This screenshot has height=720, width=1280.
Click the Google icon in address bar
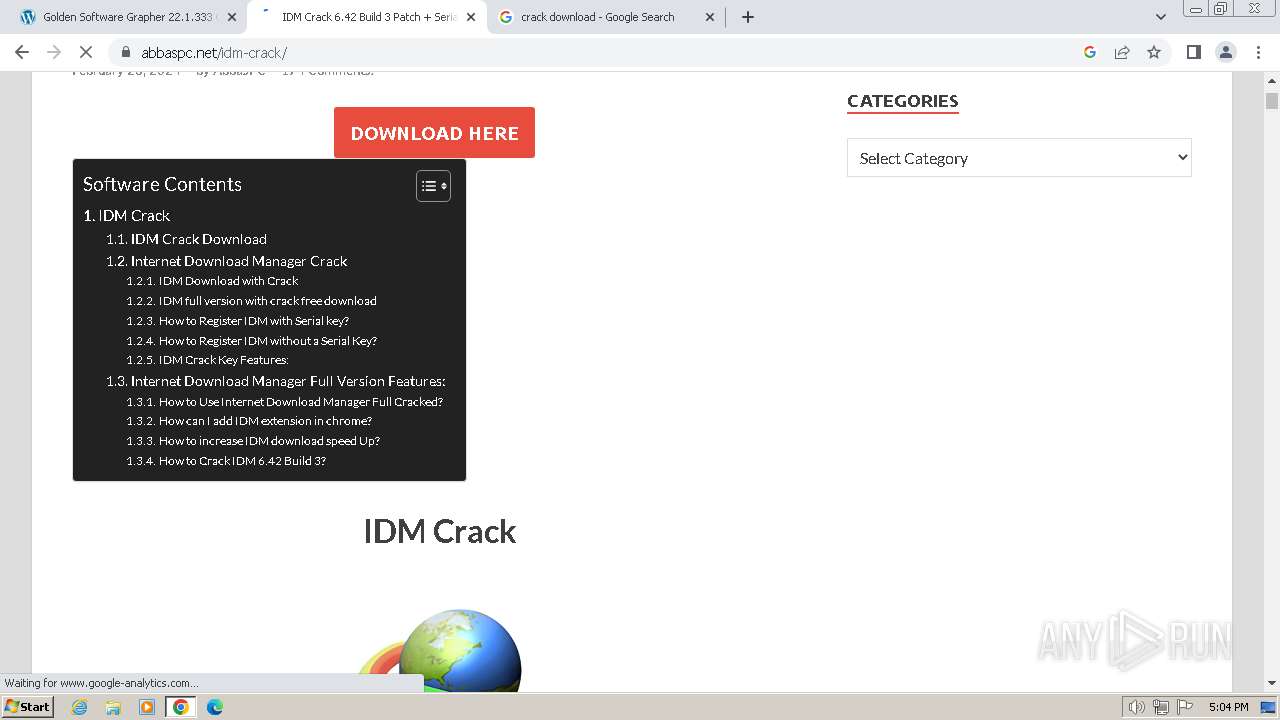pyautogui.click(x=1090, y=52)
